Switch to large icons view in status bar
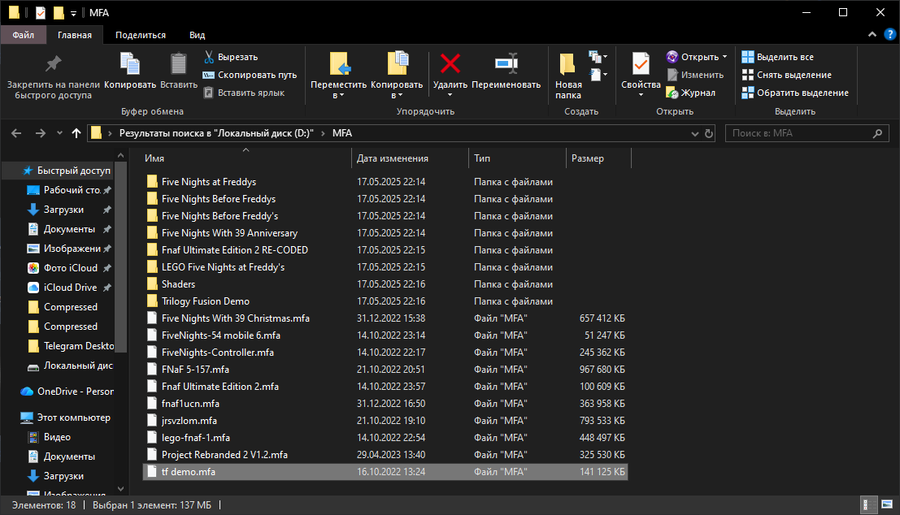This screenshot has width=900, height=515. 887,505
